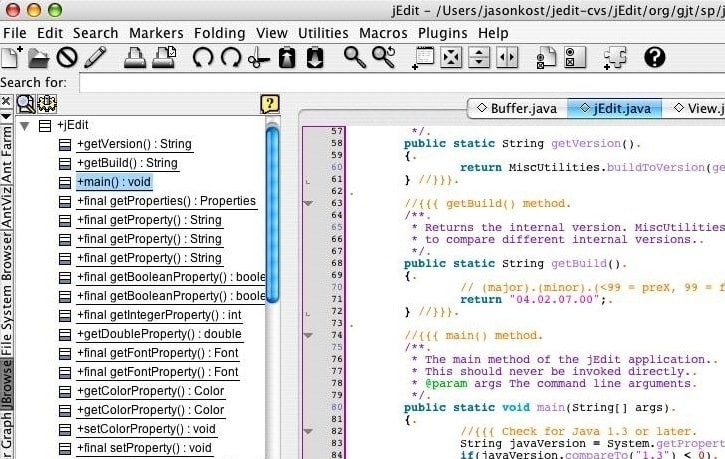Open the Folding menu

[x=218, y=33]
